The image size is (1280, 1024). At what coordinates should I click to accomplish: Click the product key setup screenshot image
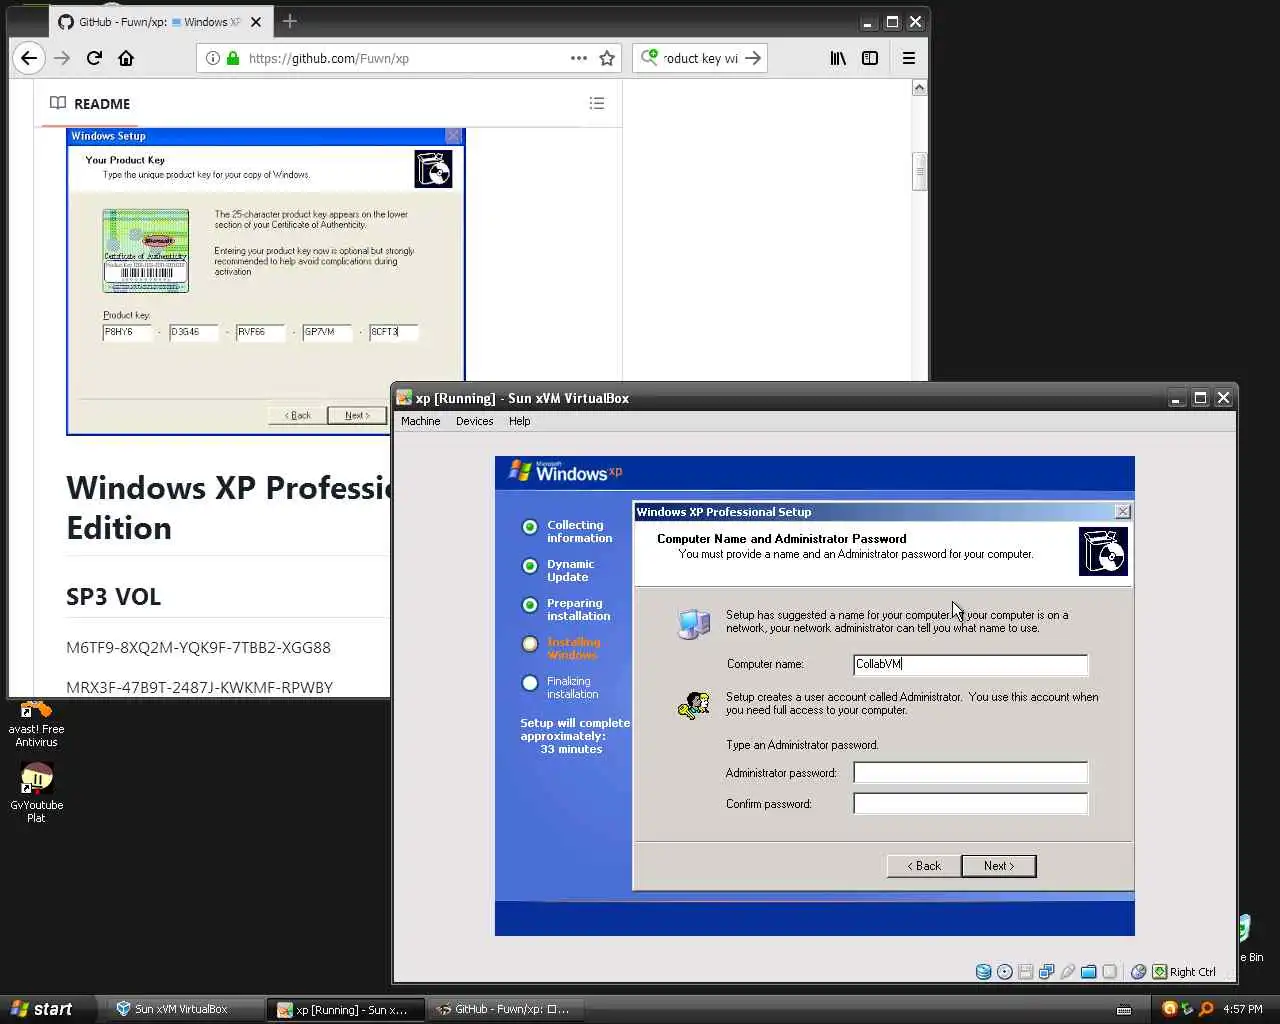[x=266, y=281]
